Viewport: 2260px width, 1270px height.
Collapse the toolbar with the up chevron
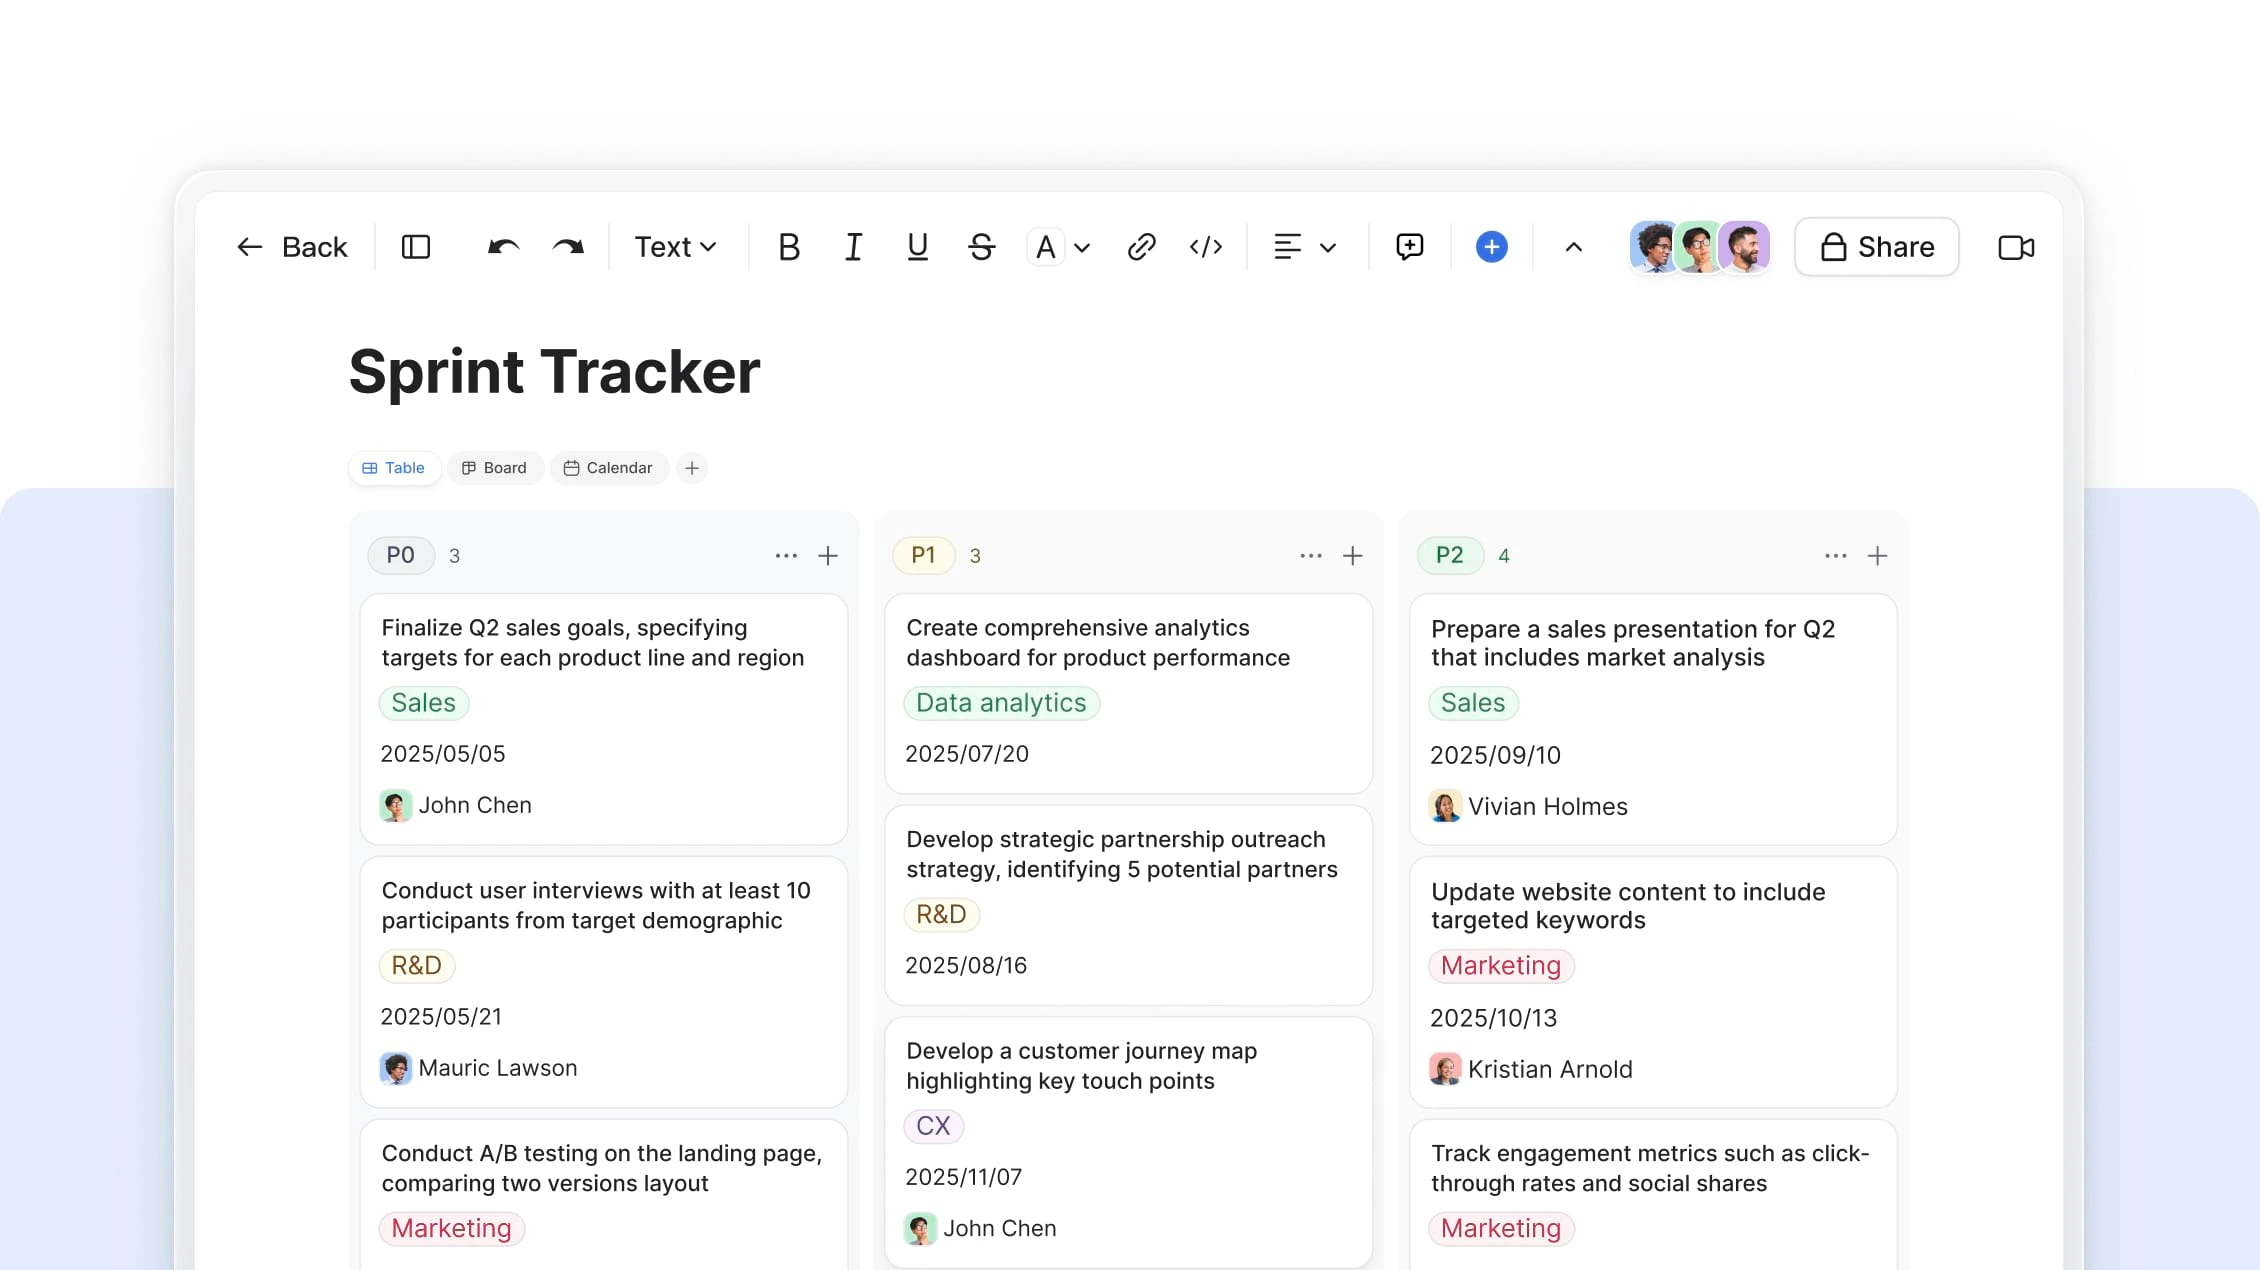[1574, 247]
